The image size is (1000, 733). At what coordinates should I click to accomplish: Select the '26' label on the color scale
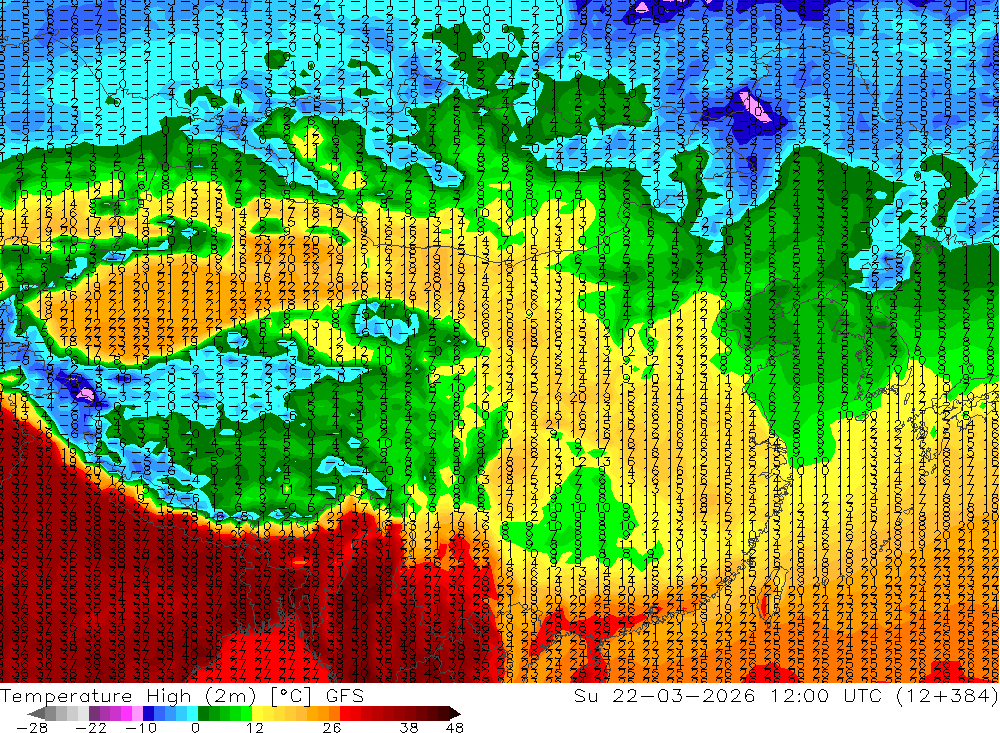pos(332,727)
